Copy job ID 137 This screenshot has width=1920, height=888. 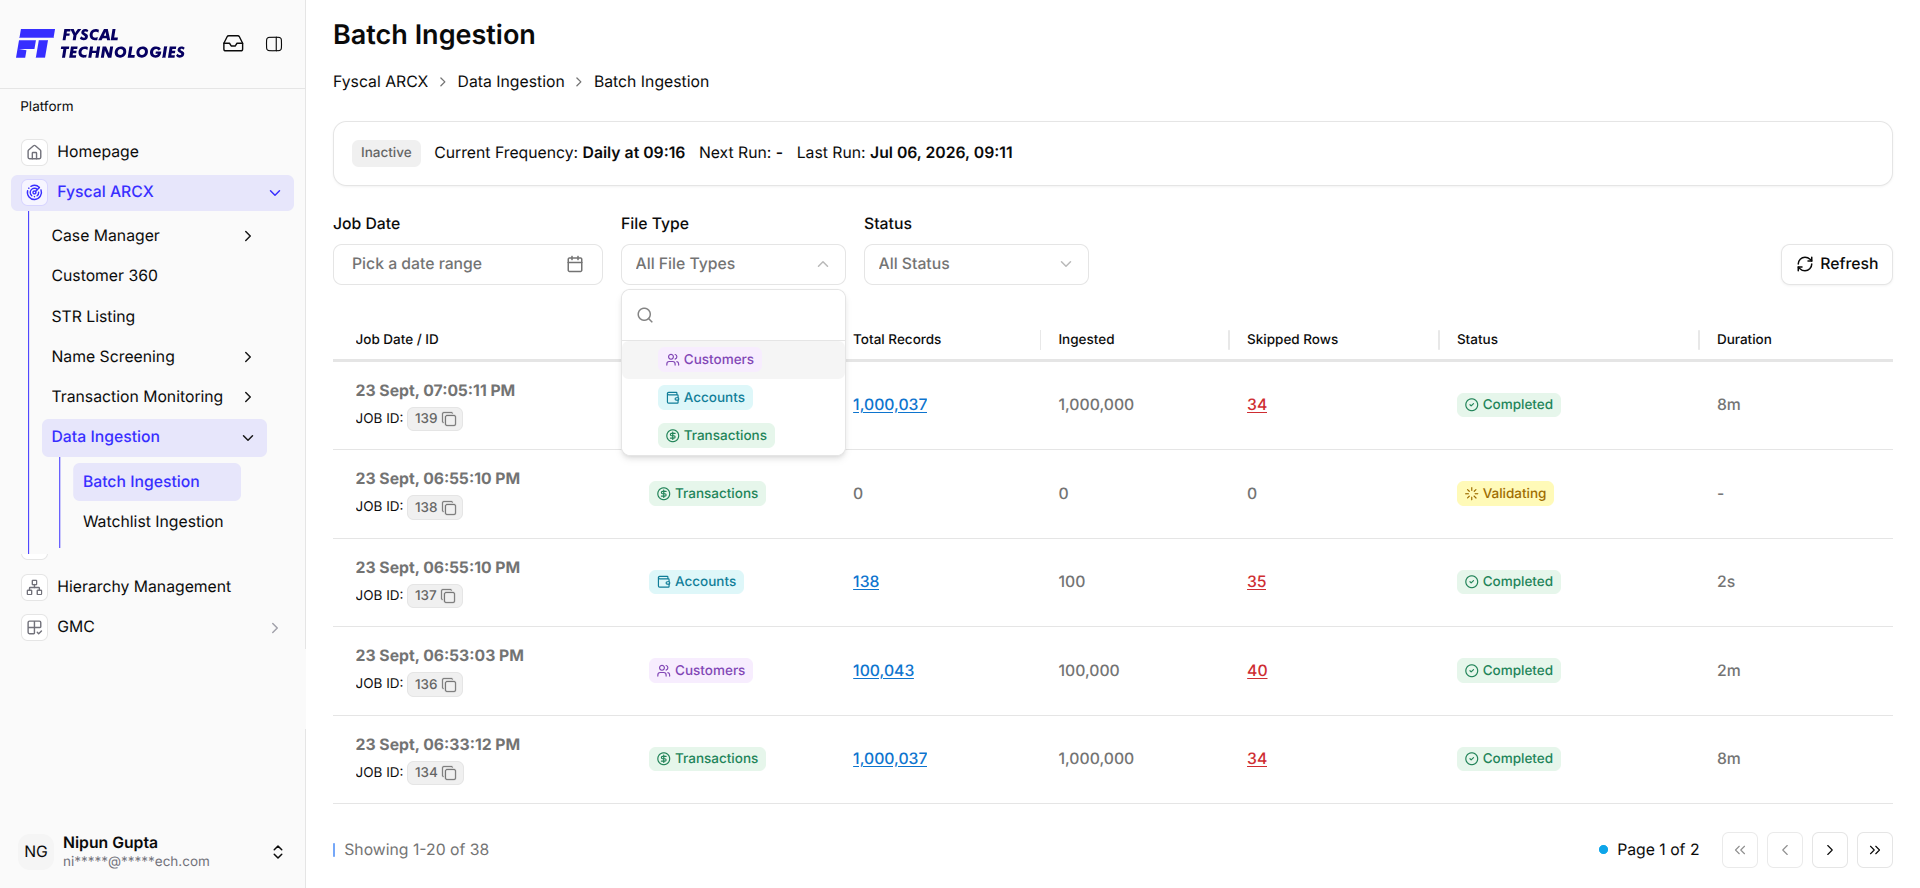pos(450,596)
